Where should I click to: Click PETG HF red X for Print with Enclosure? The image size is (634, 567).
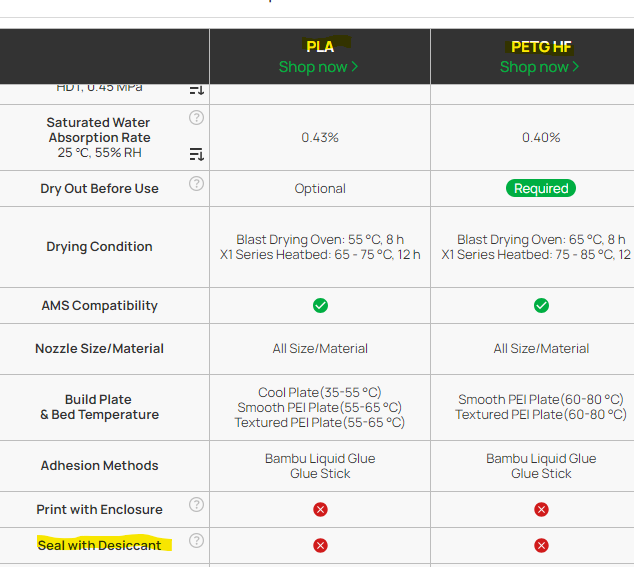click(x=541, y=509)
